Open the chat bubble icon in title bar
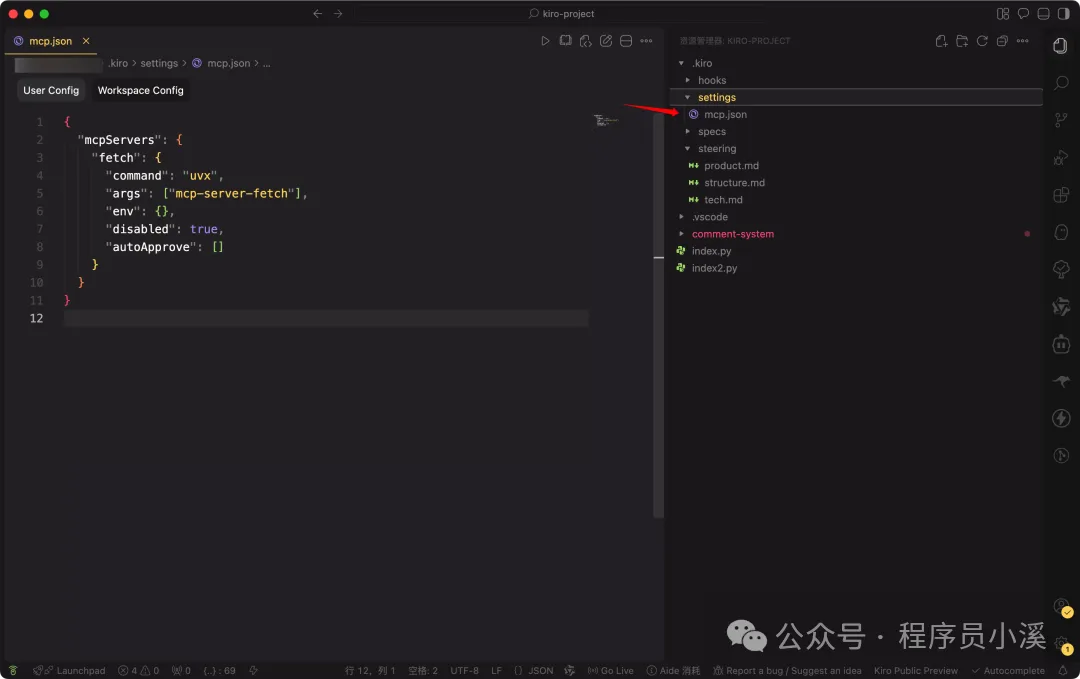Screen dimensions: 1080x679 coord(1024,14)
